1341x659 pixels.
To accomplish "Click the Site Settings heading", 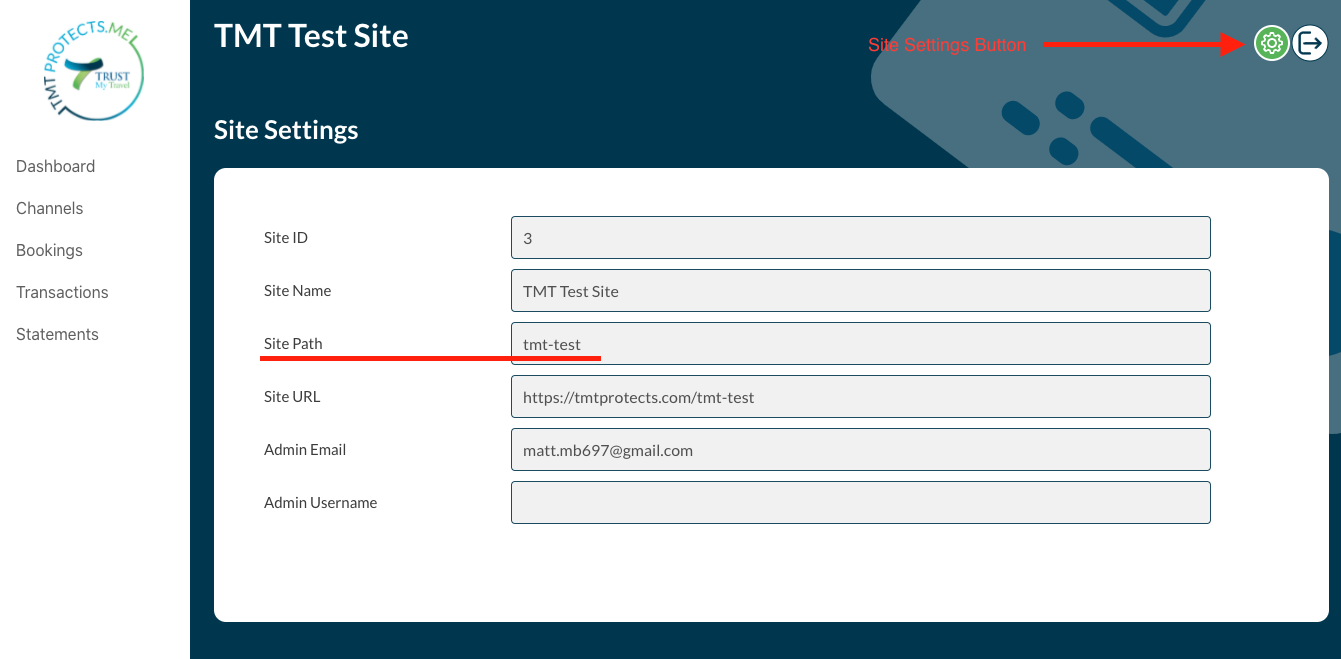I will (x=286, y=129).
